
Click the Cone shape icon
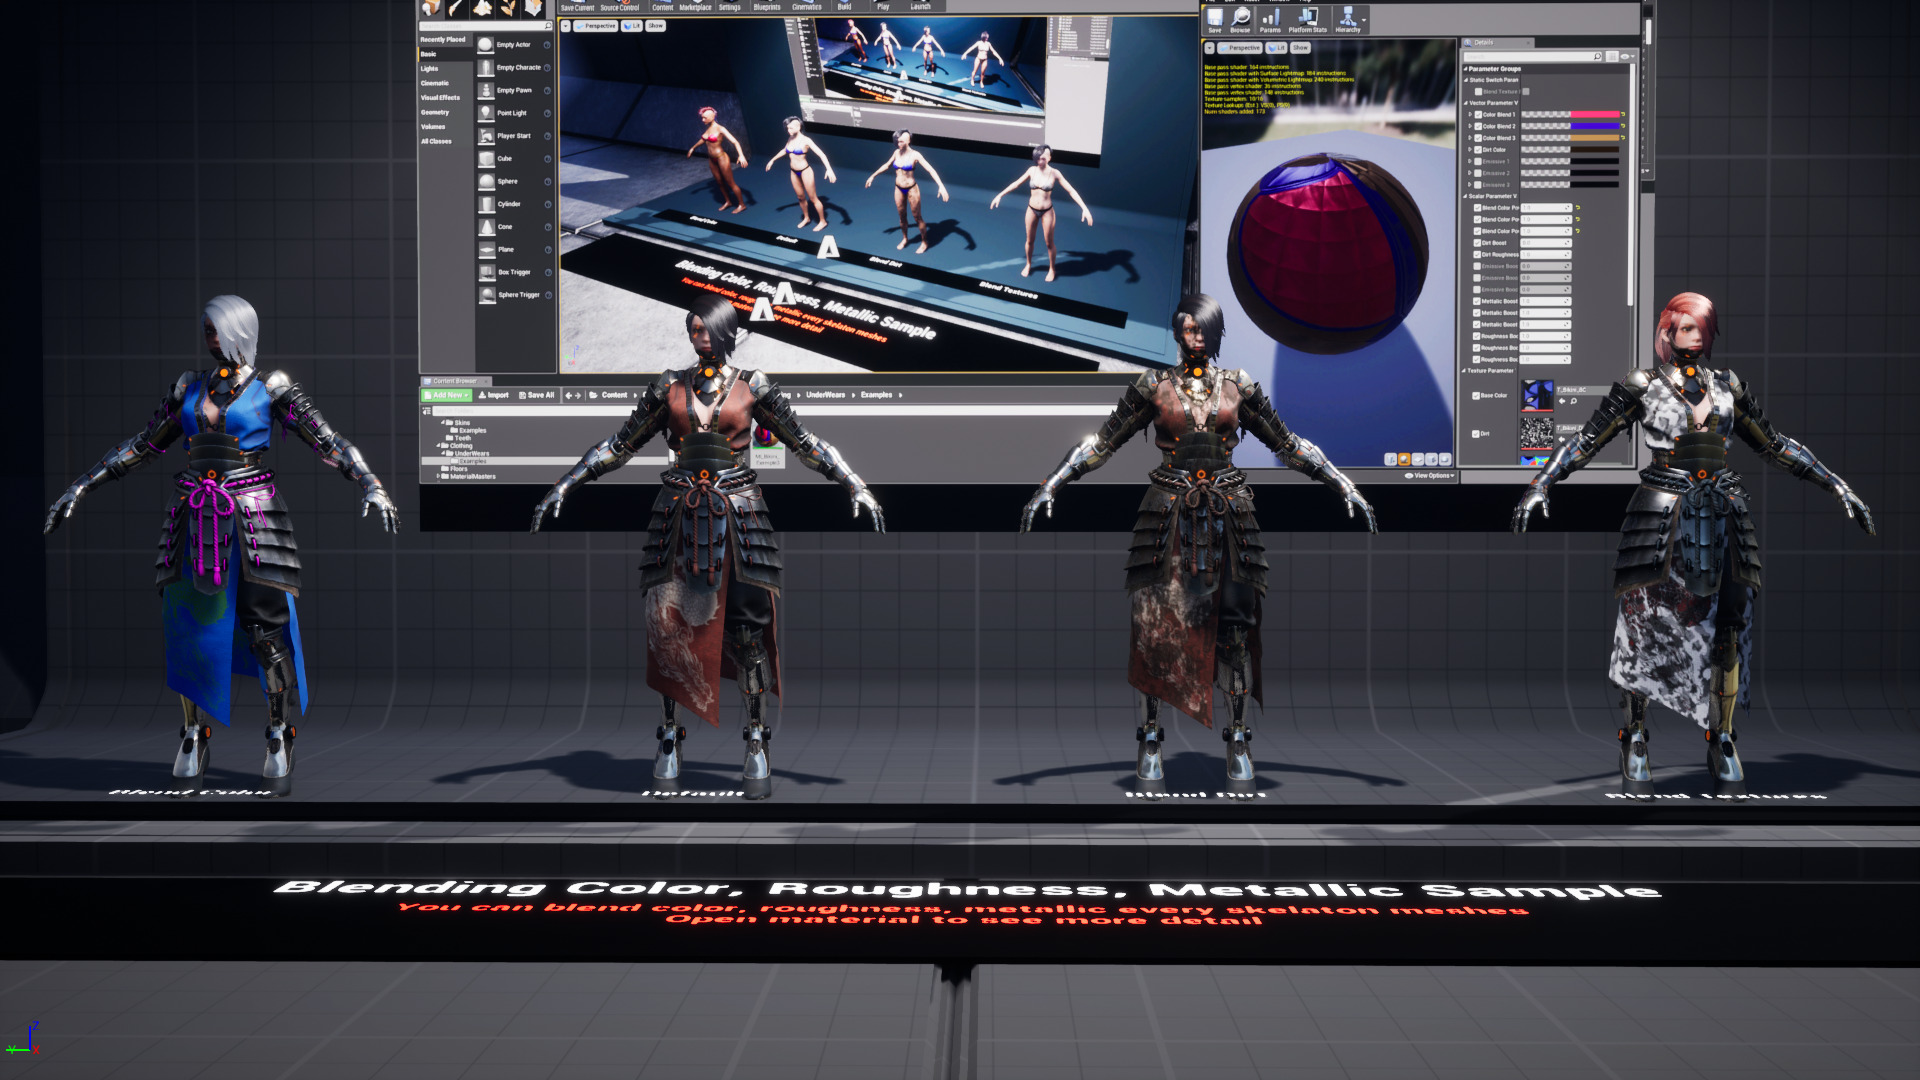click(486, 227)
